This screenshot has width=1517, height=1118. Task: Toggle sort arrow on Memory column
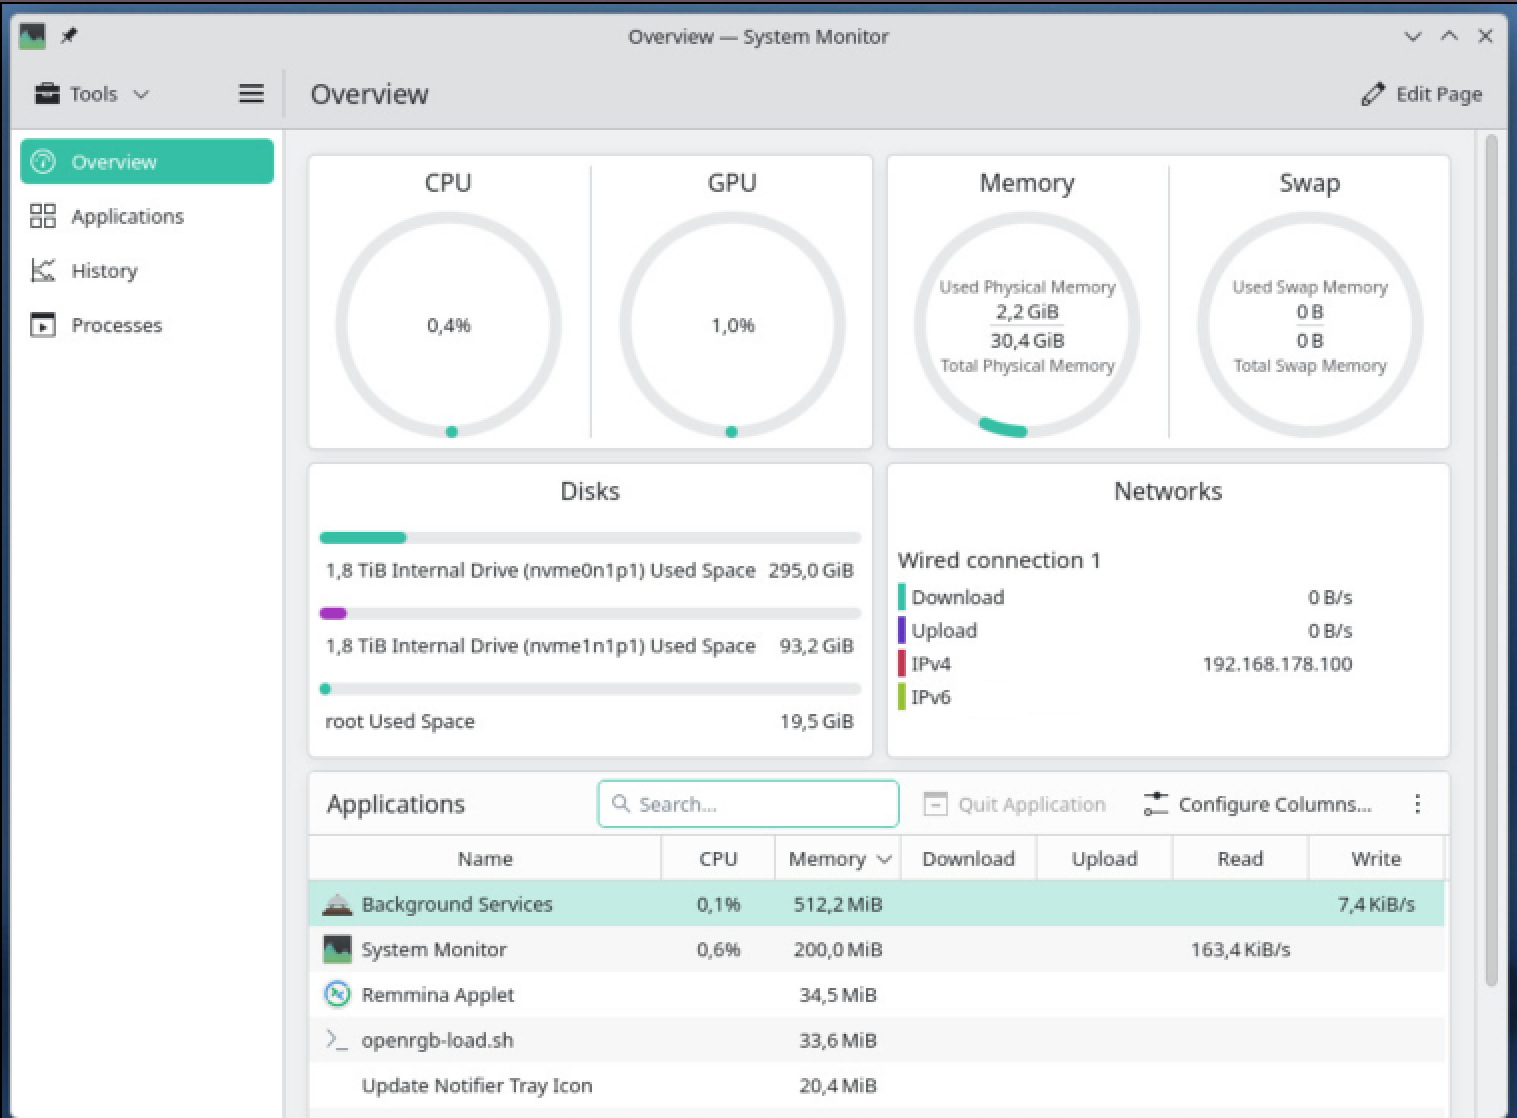pos(884,859)
